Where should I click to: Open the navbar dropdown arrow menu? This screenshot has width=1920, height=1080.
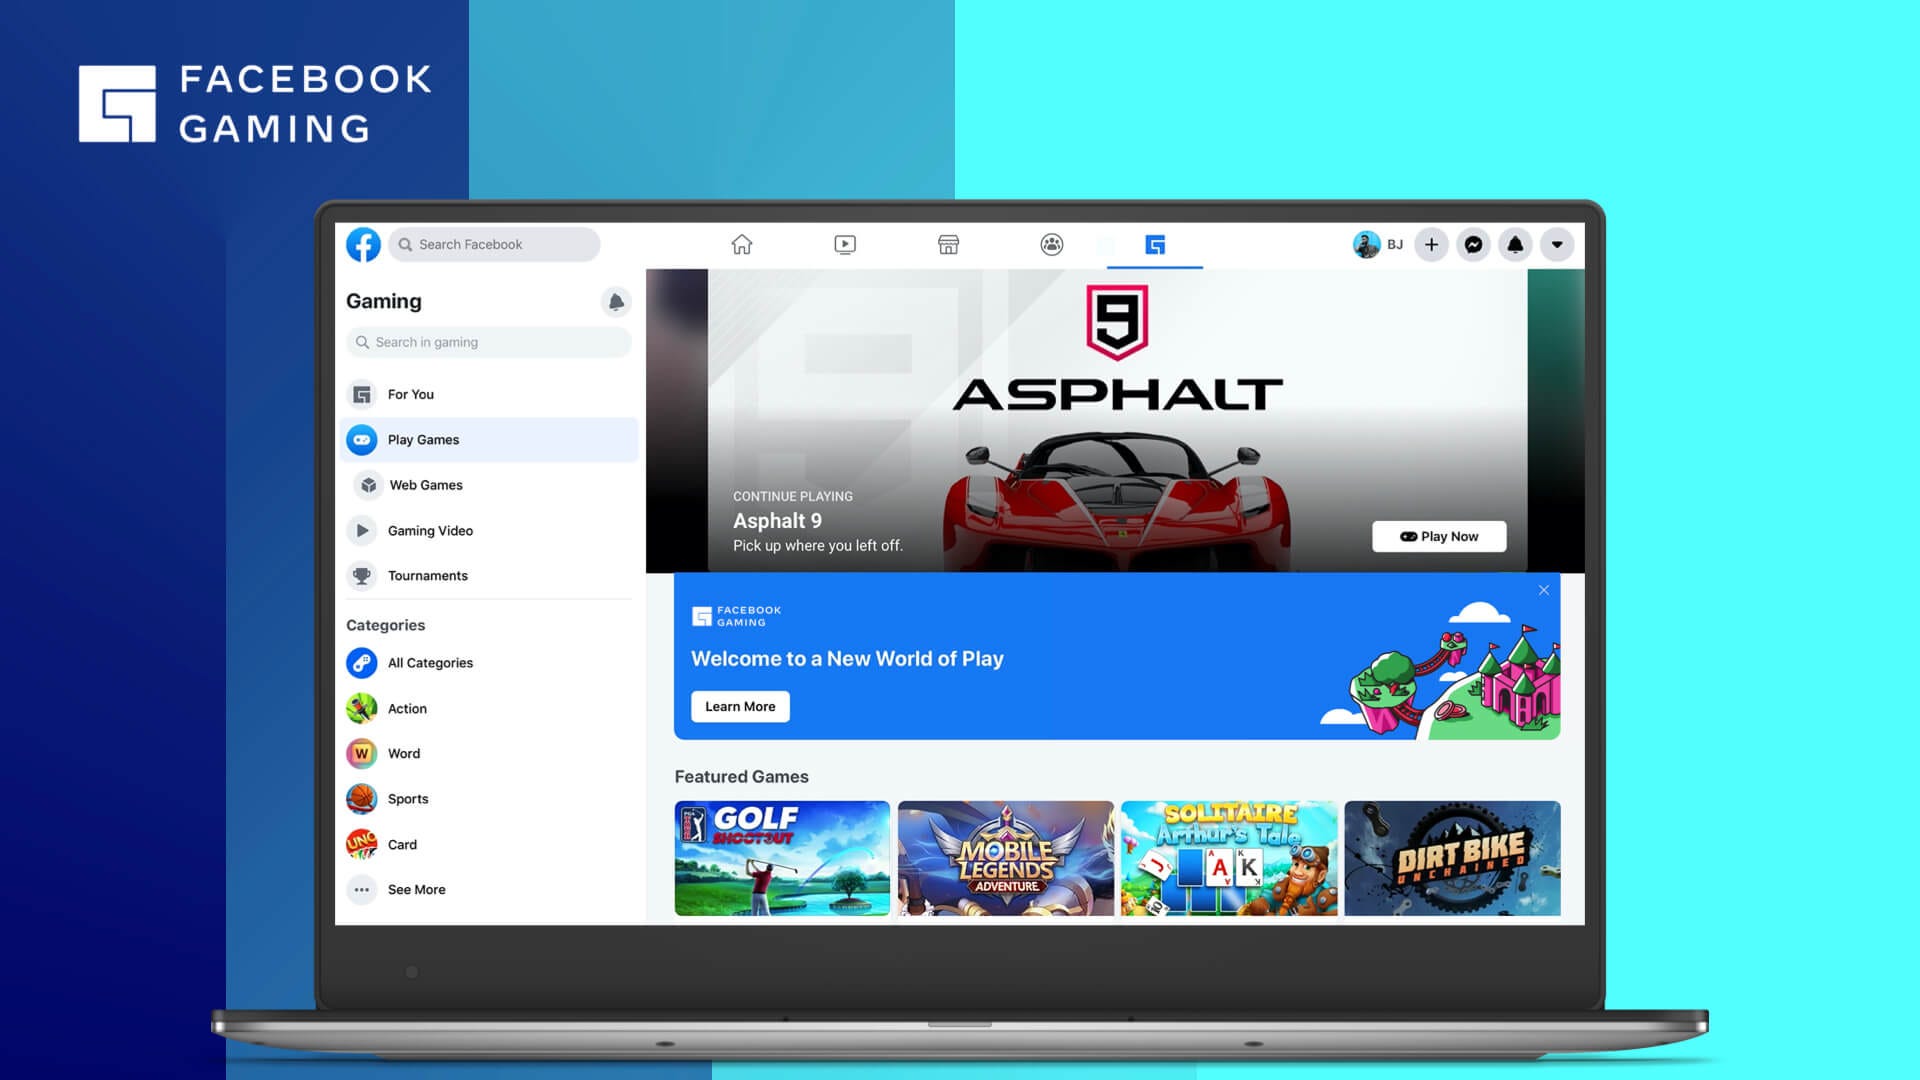[x=1556, y=243]
